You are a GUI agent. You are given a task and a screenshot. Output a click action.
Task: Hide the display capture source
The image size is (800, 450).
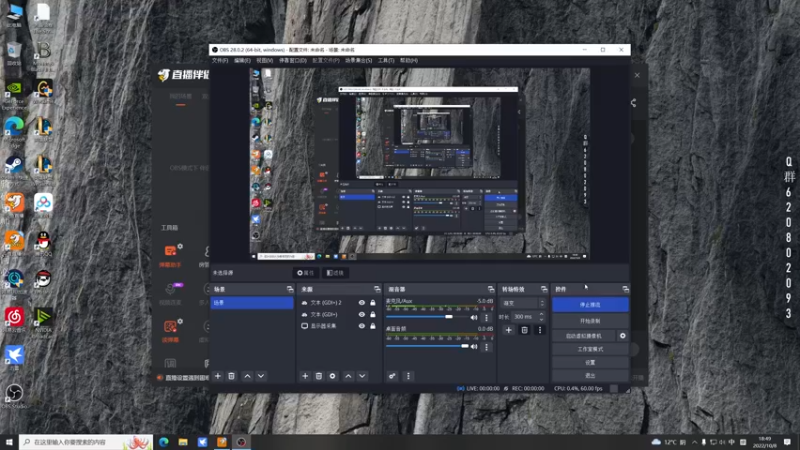click(x=362, y=326)
